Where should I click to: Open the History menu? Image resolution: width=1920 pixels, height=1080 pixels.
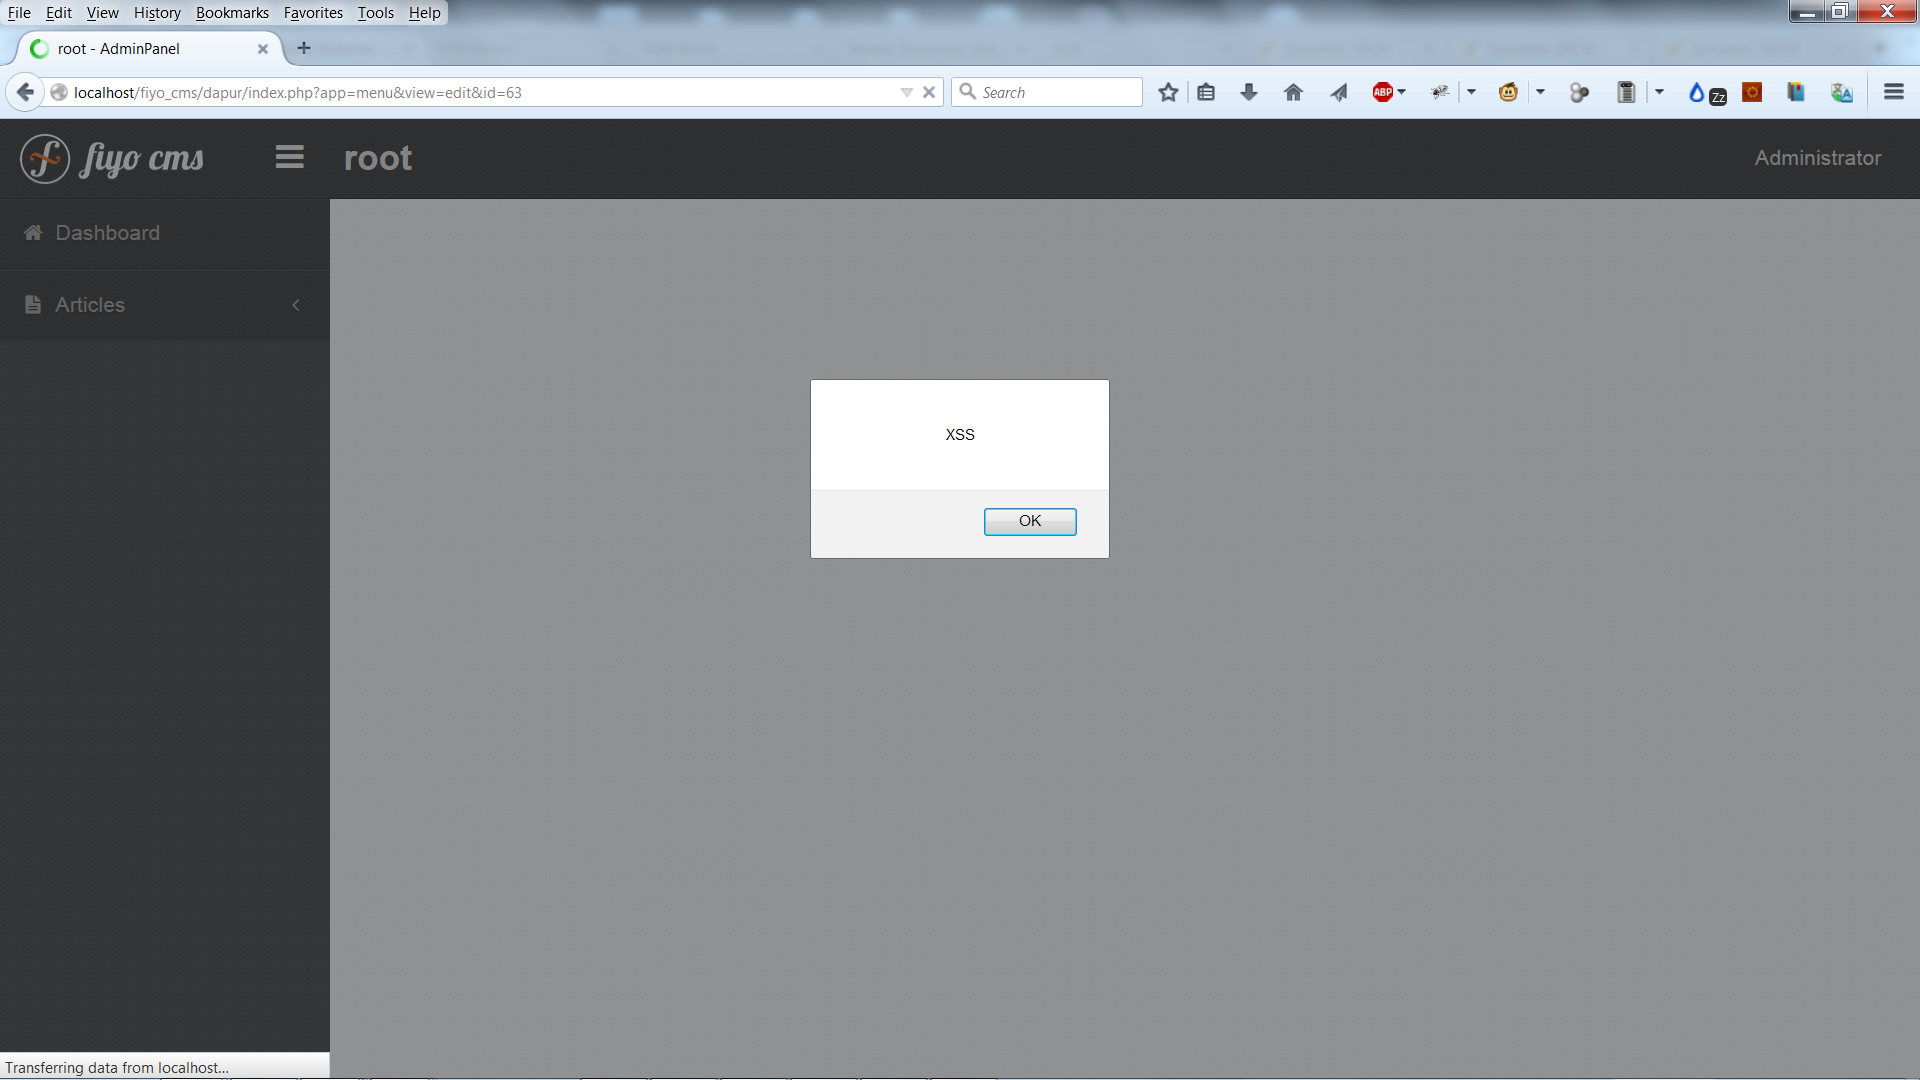(157, 13)
